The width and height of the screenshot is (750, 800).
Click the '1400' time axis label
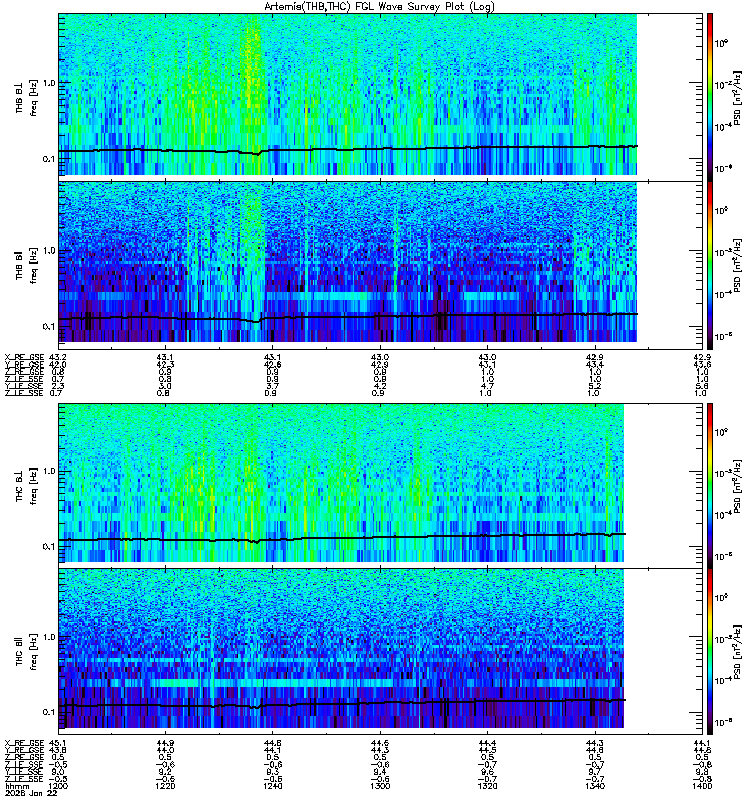pyautogui.click(x=702, y=786)
